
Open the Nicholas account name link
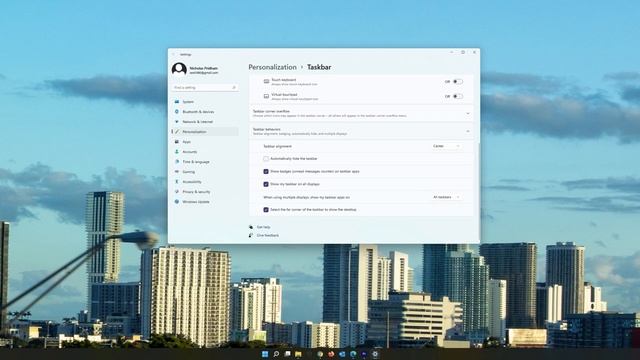pyautogui.click(x=204, y=68)
